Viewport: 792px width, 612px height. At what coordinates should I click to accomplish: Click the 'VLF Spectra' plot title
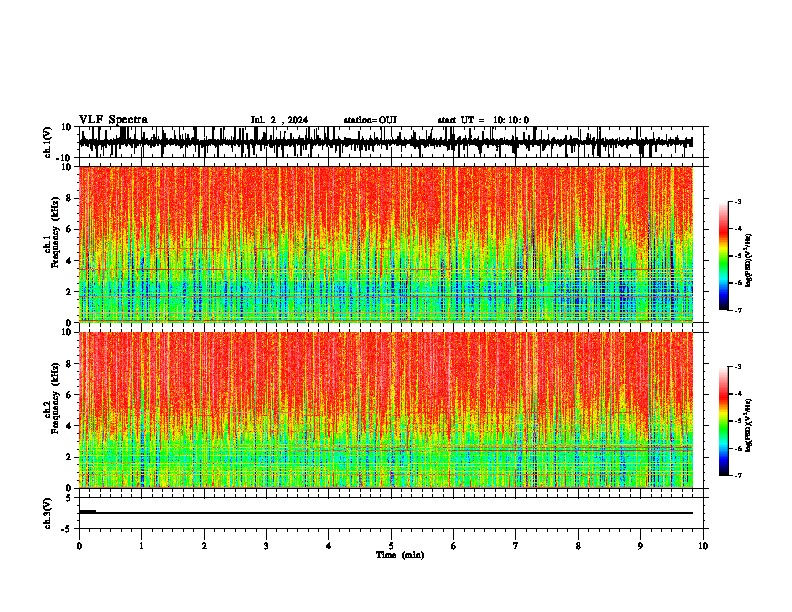(113, 120)
